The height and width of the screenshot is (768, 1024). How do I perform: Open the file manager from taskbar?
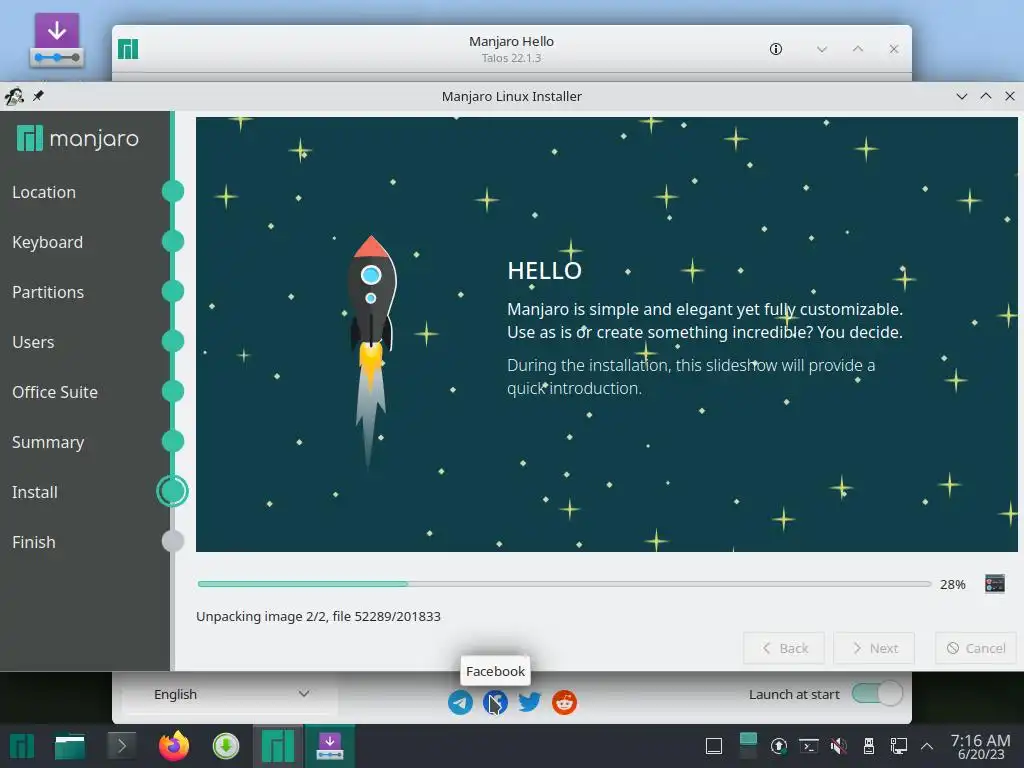point(70,746)
